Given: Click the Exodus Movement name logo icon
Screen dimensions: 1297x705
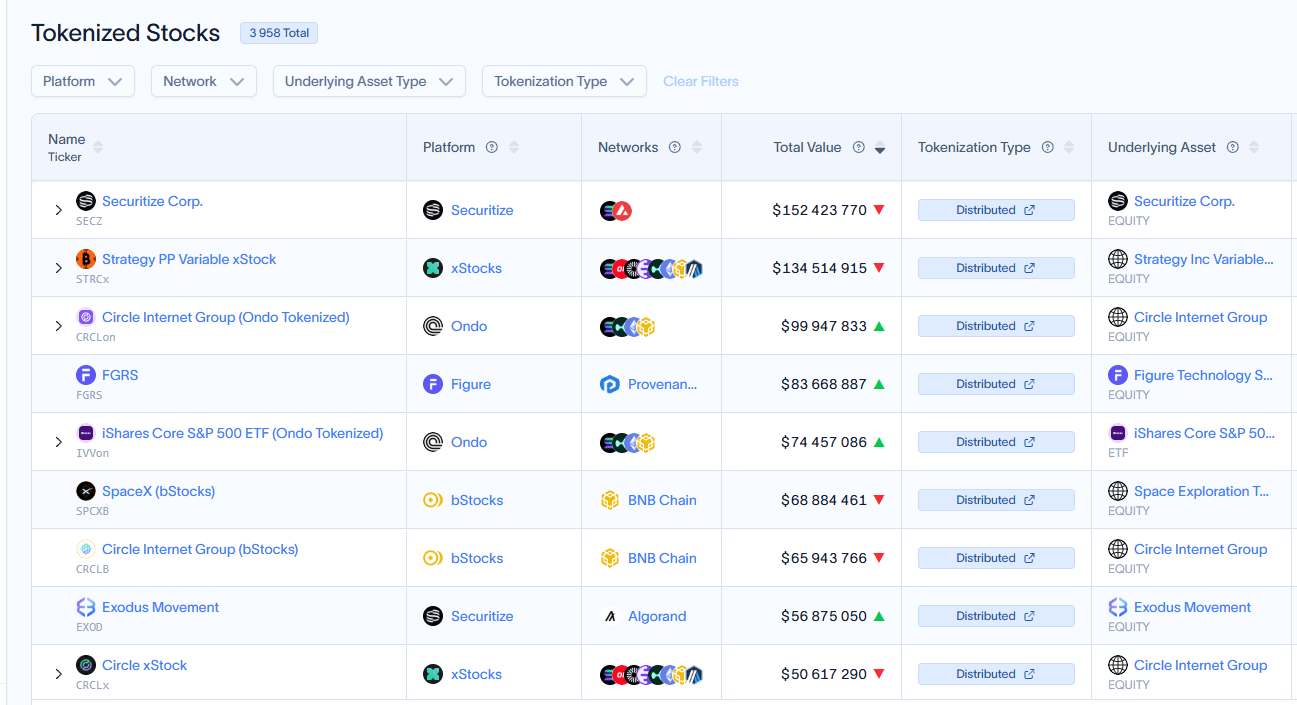Looking at the screenshot, I should click(x=86, y=607).
